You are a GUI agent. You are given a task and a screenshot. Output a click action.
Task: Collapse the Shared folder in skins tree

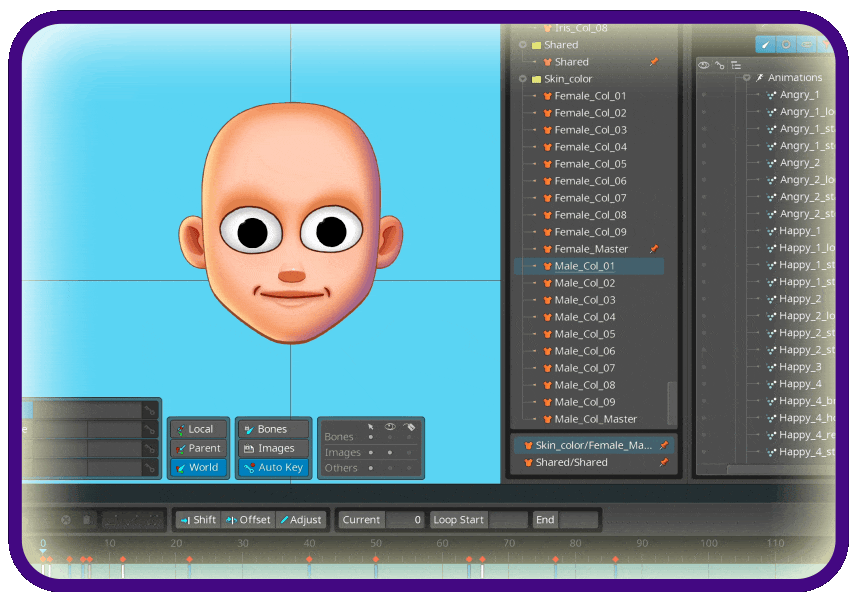[x=523, y=45]
